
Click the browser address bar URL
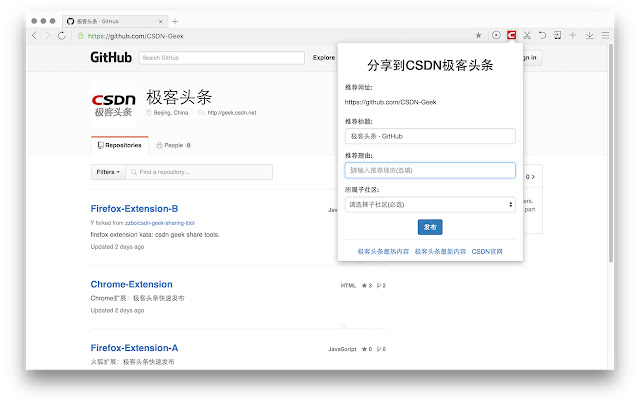(x=136, y=36)
